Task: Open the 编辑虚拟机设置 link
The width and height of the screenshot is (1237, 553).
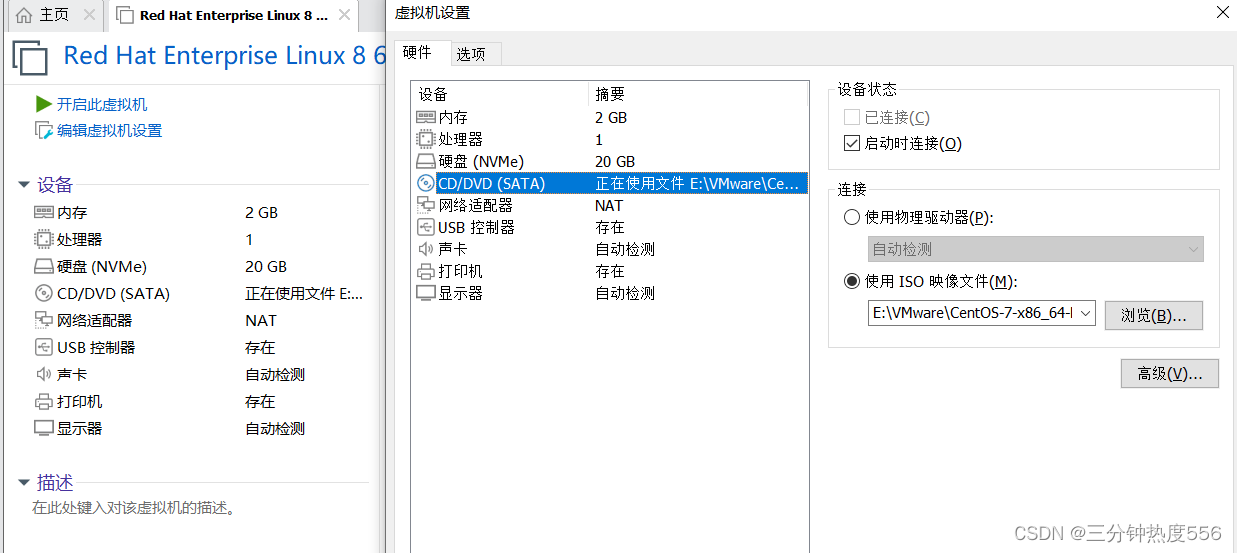Action: click(109, 130)
